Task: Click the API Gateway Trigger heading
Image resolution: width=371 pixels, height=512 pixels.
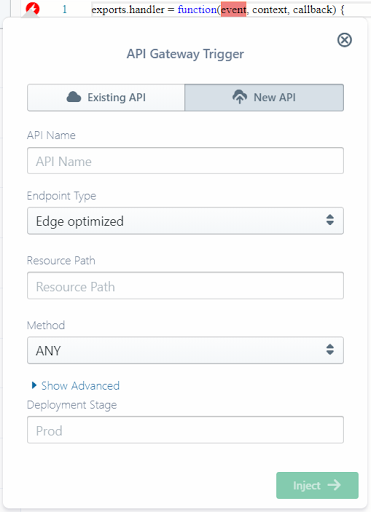Action: (x=185, y=54)
